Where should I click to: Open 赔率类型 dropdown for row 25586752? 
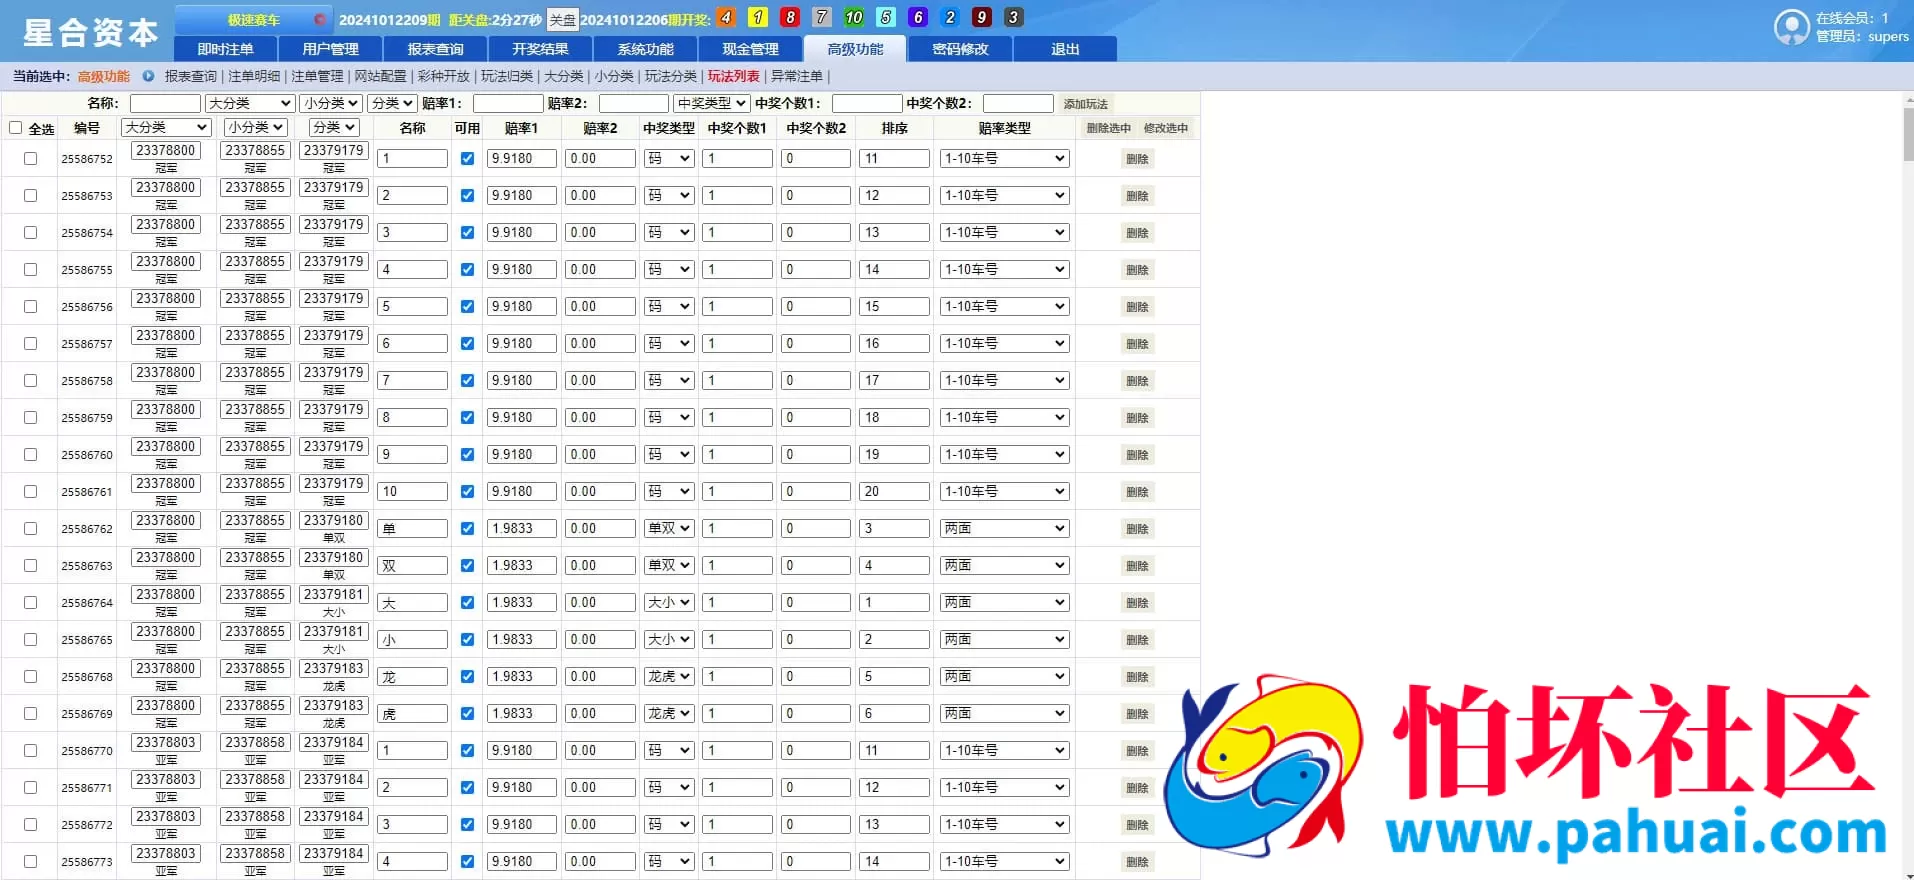click(1005, 158)
